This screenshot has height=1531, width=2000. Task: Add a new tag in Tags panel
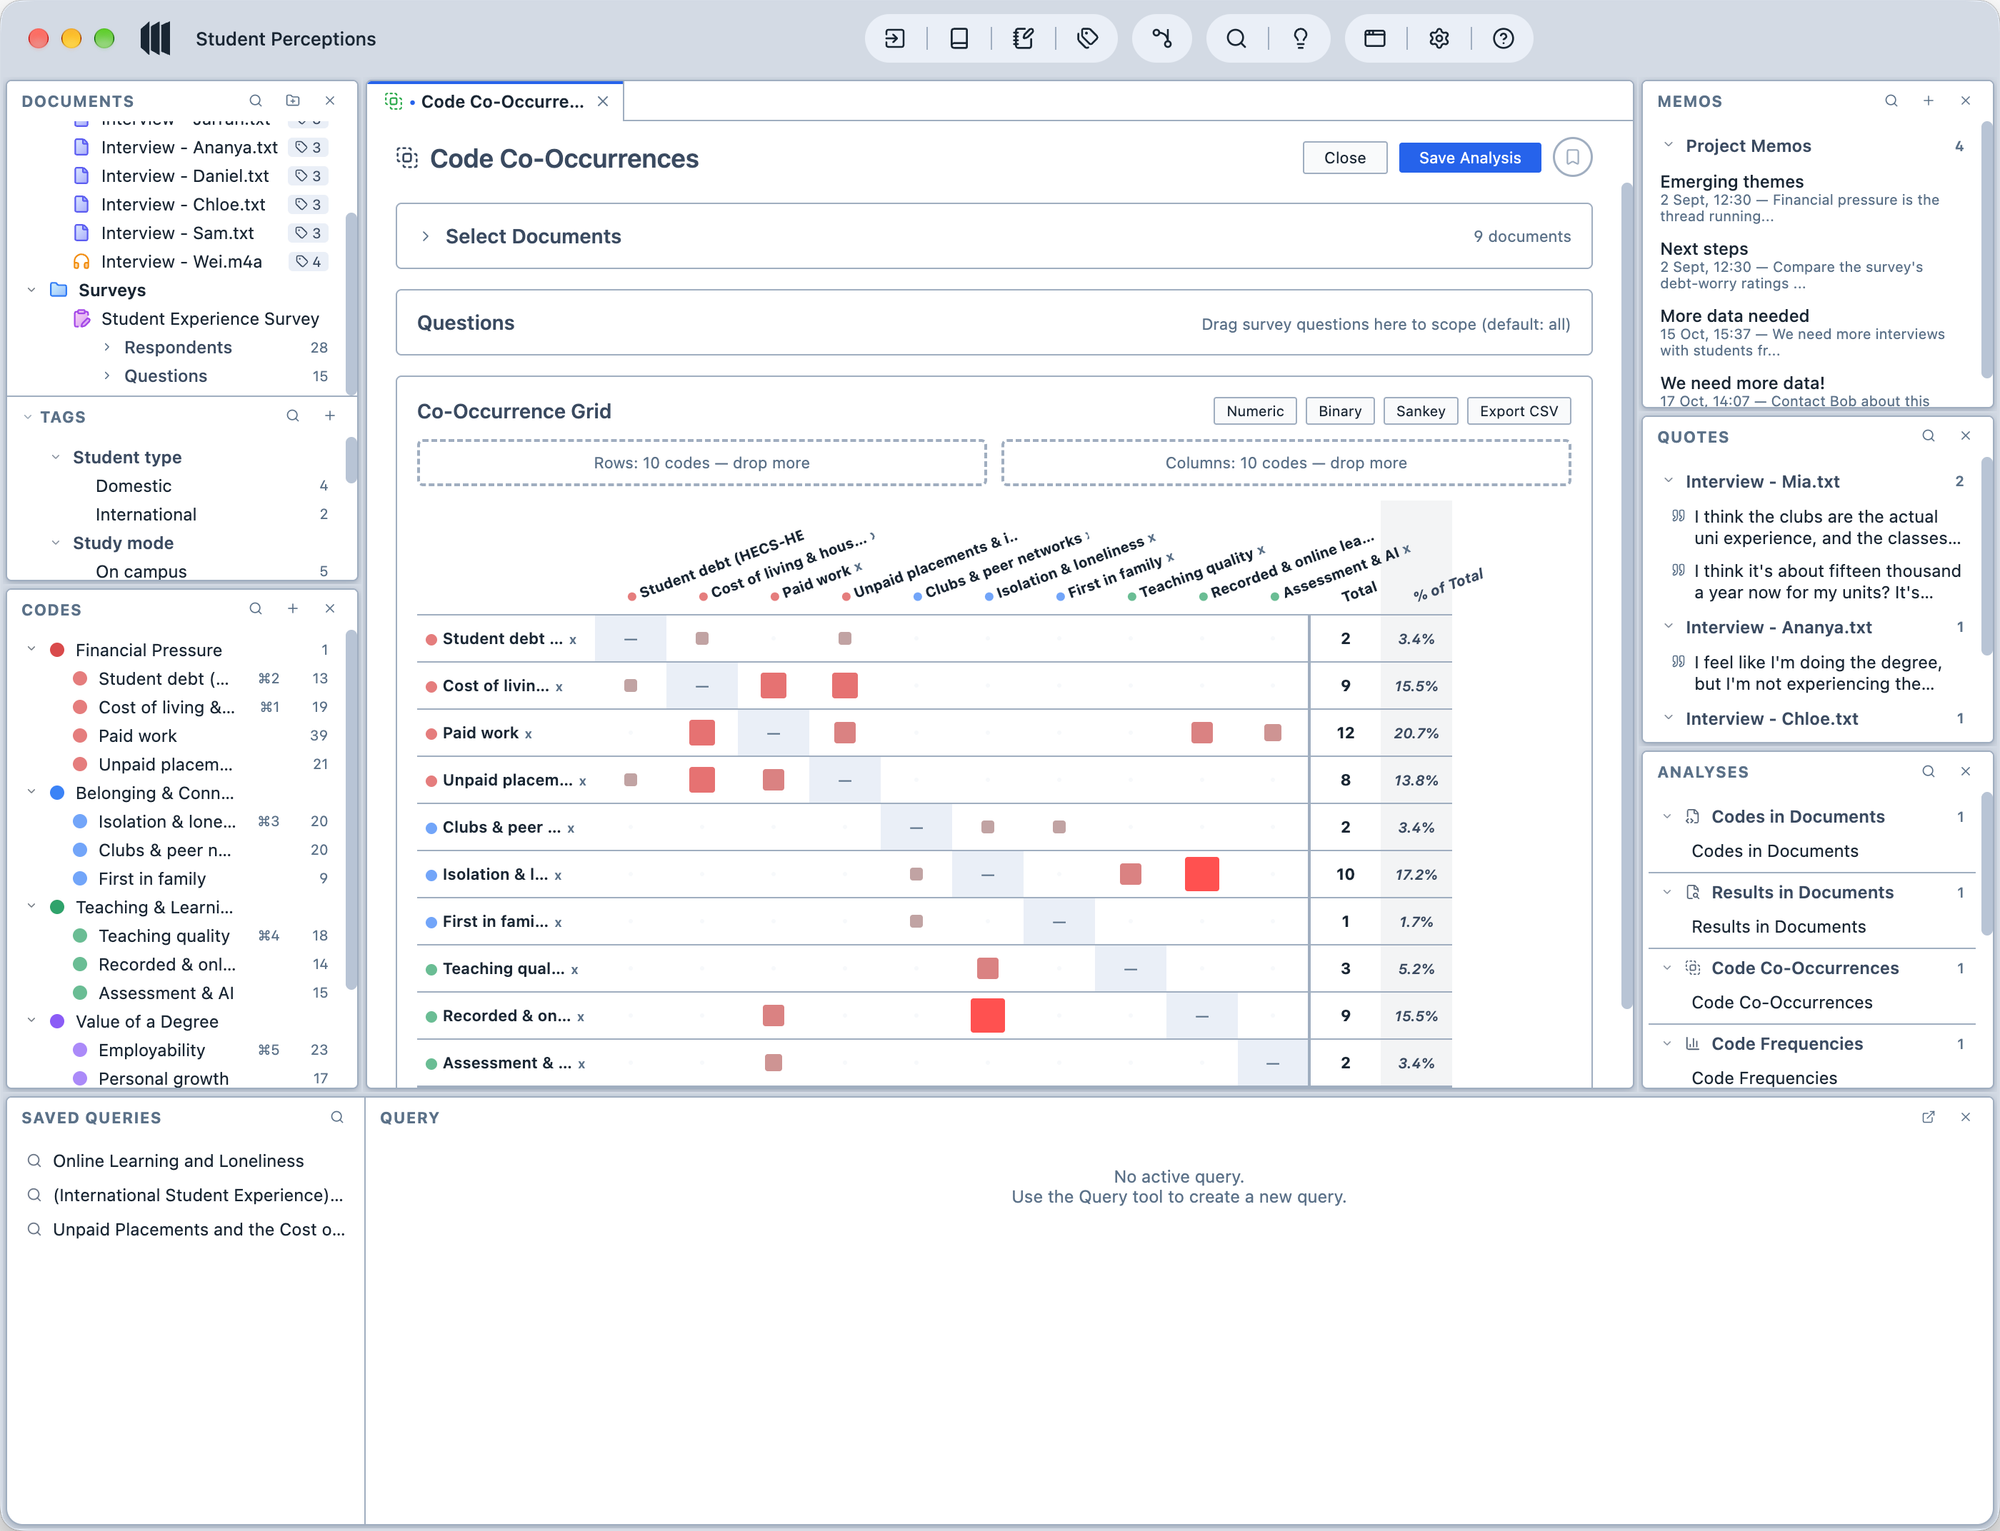click(330, 416)
